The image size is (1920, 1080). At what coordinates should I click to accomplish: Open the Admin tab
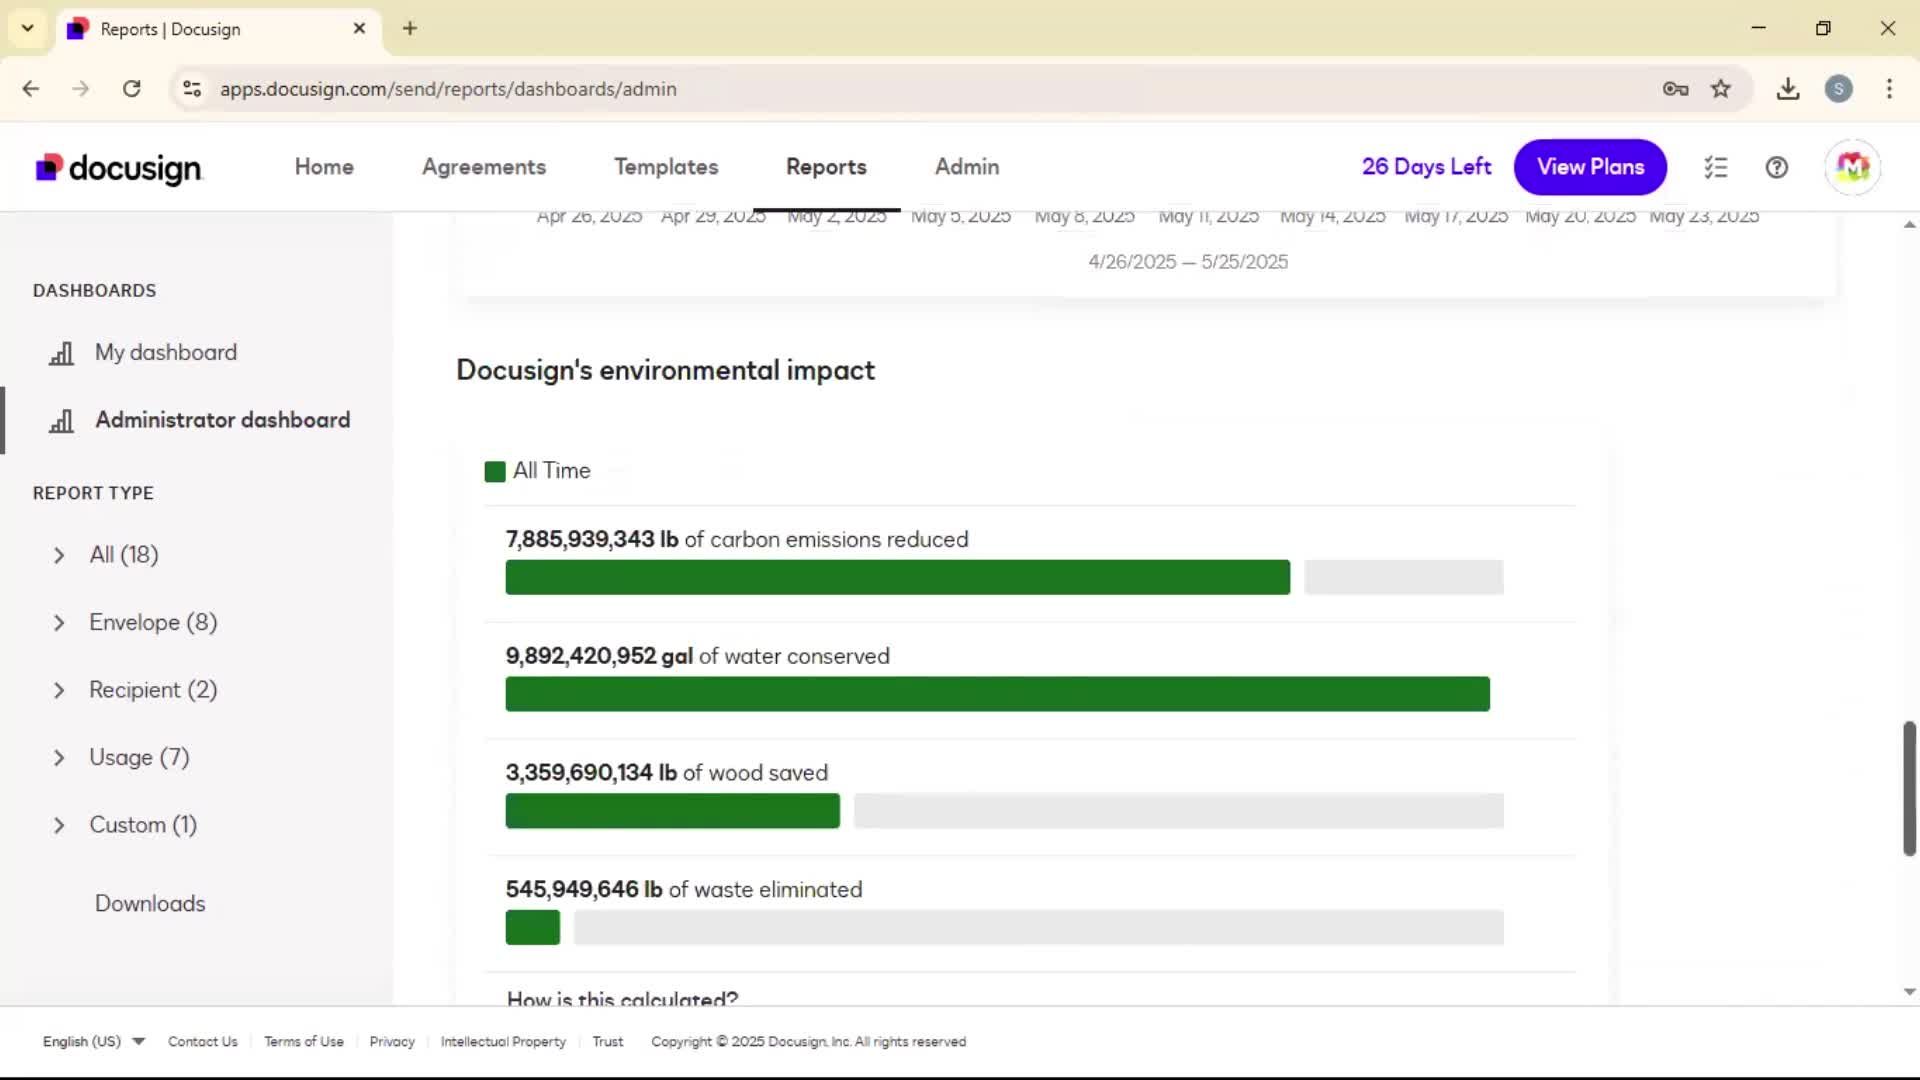[x=967, y=167]
